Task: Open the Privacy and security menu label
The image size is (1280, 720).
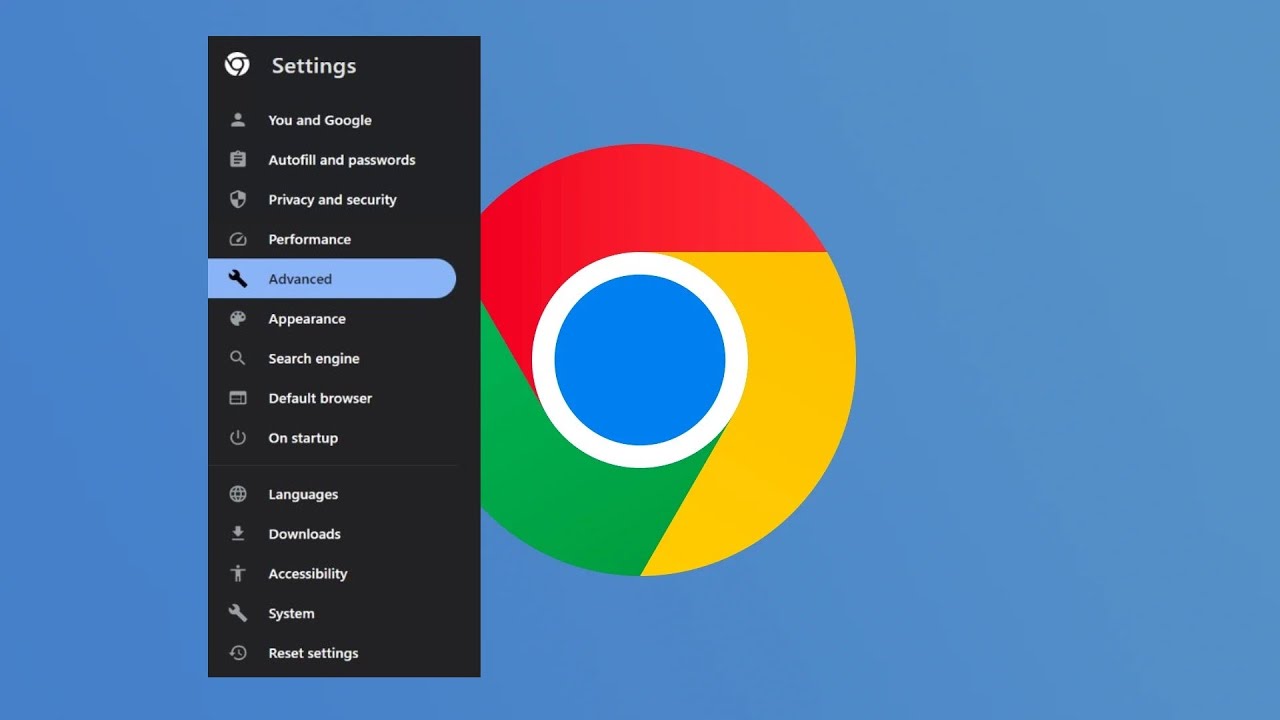Action: click(332, 200)
